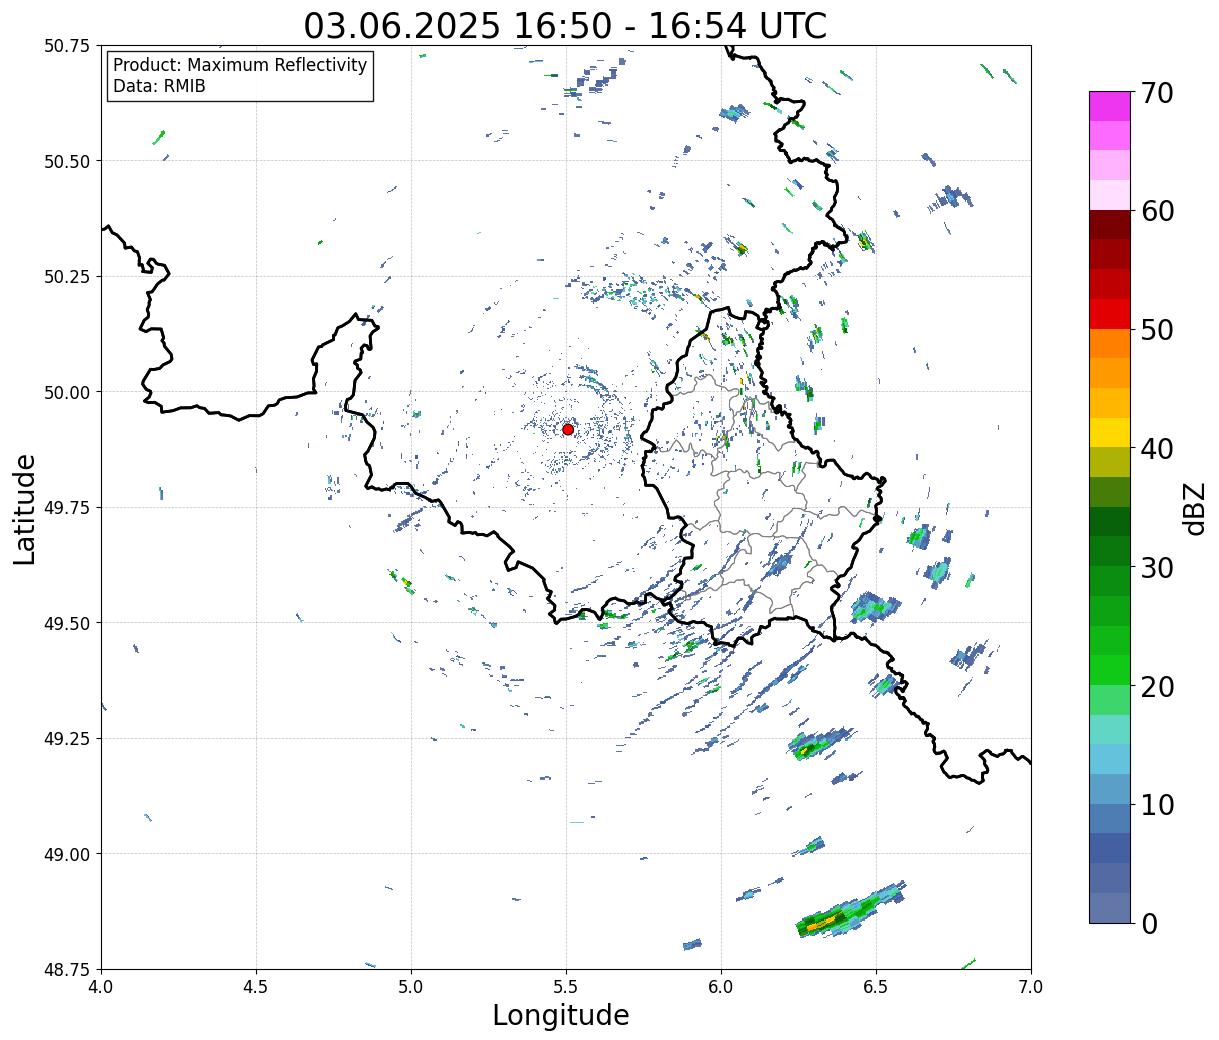The image size is (1219, 1040).
Task: Click the bright red swatch just above 50 dBZ
Action: pos(1110,314)
